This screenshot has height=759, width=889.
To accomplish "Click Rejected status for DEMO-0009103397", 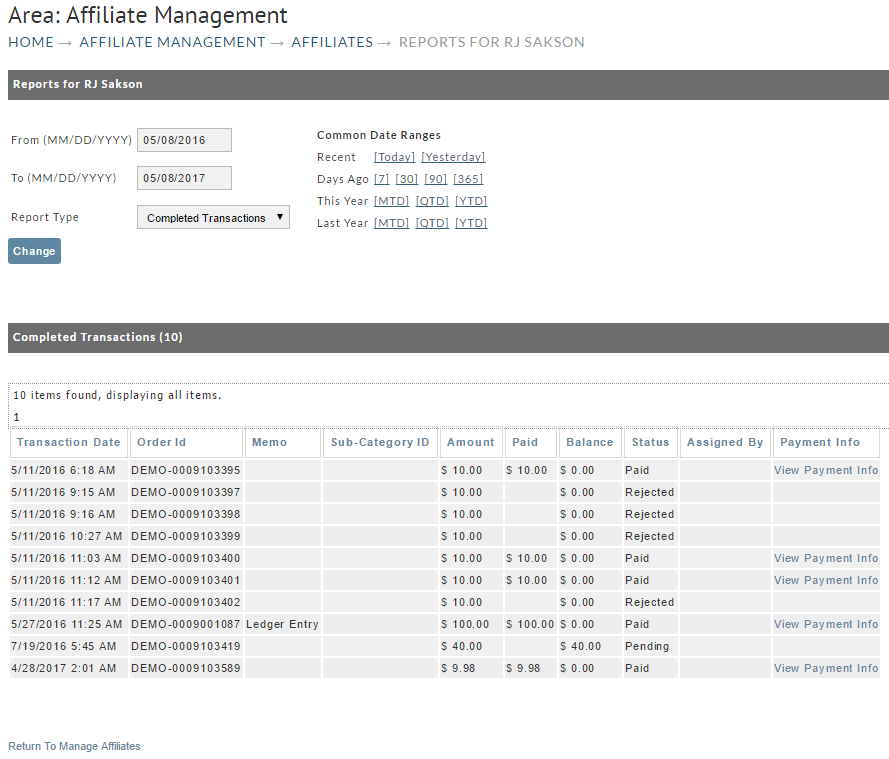I will (x=649, y=492).
